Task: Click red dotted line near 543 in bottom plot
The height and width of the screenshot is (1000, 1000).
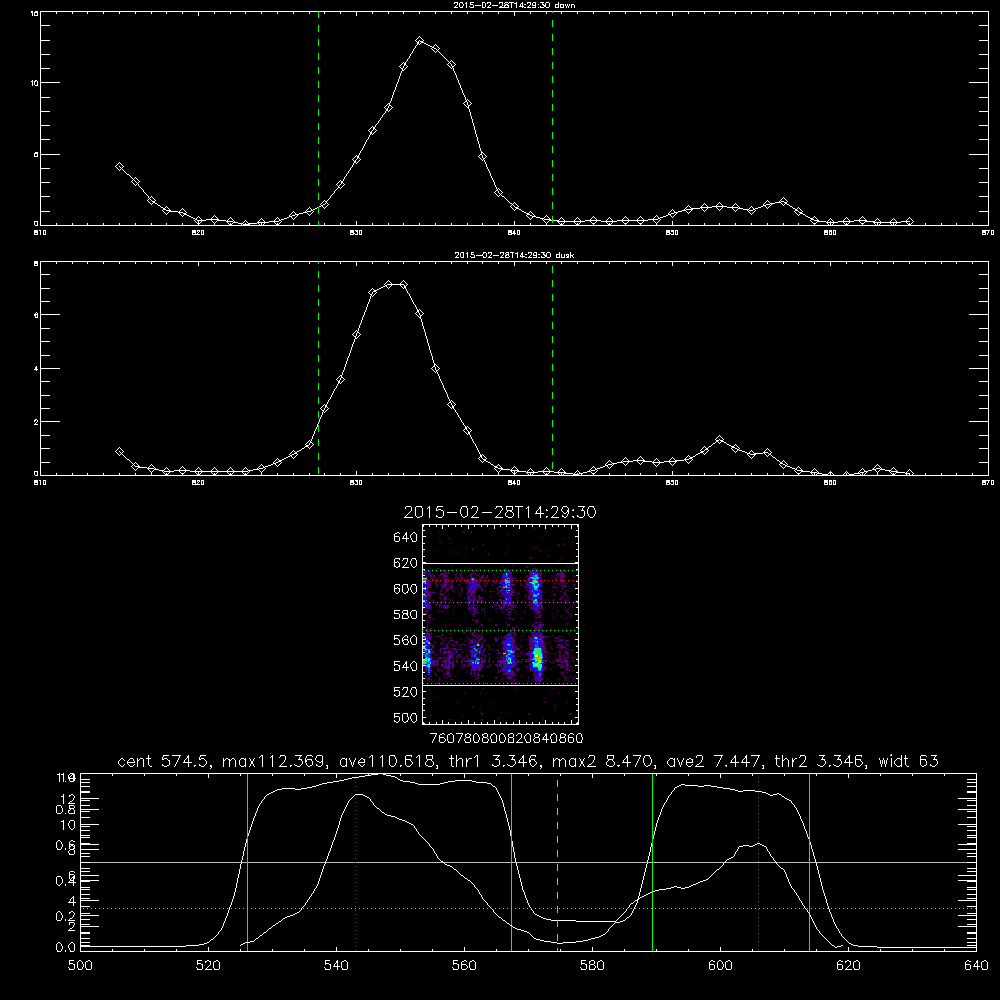Action: point(355,861)
